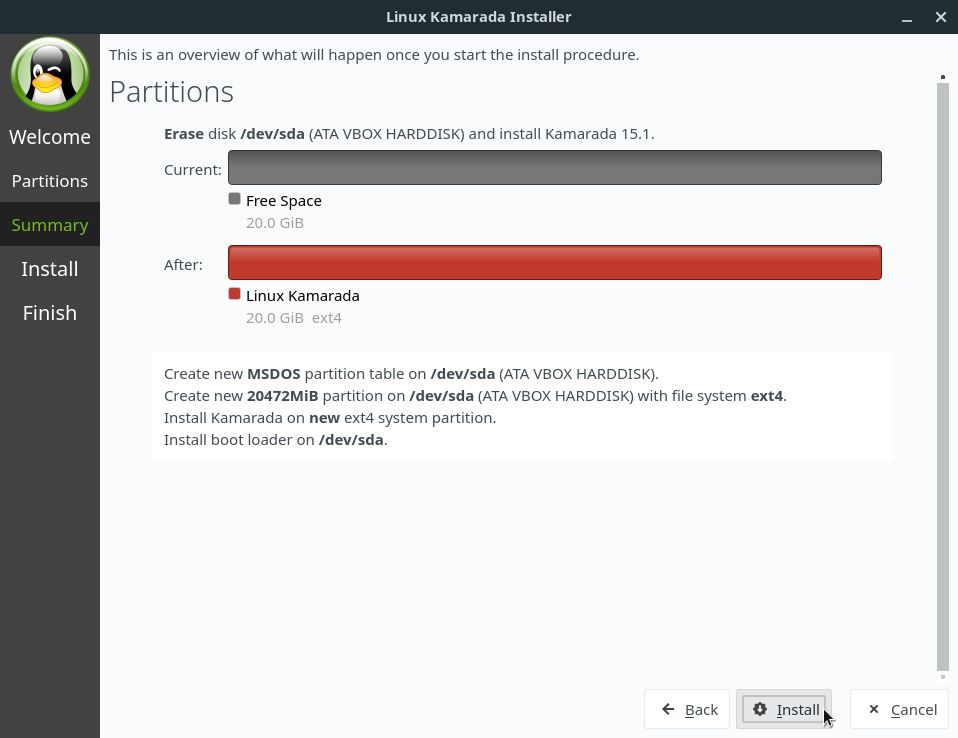
Task: Jump to the Finish step in the sidebar
Action: pos(49,313)
